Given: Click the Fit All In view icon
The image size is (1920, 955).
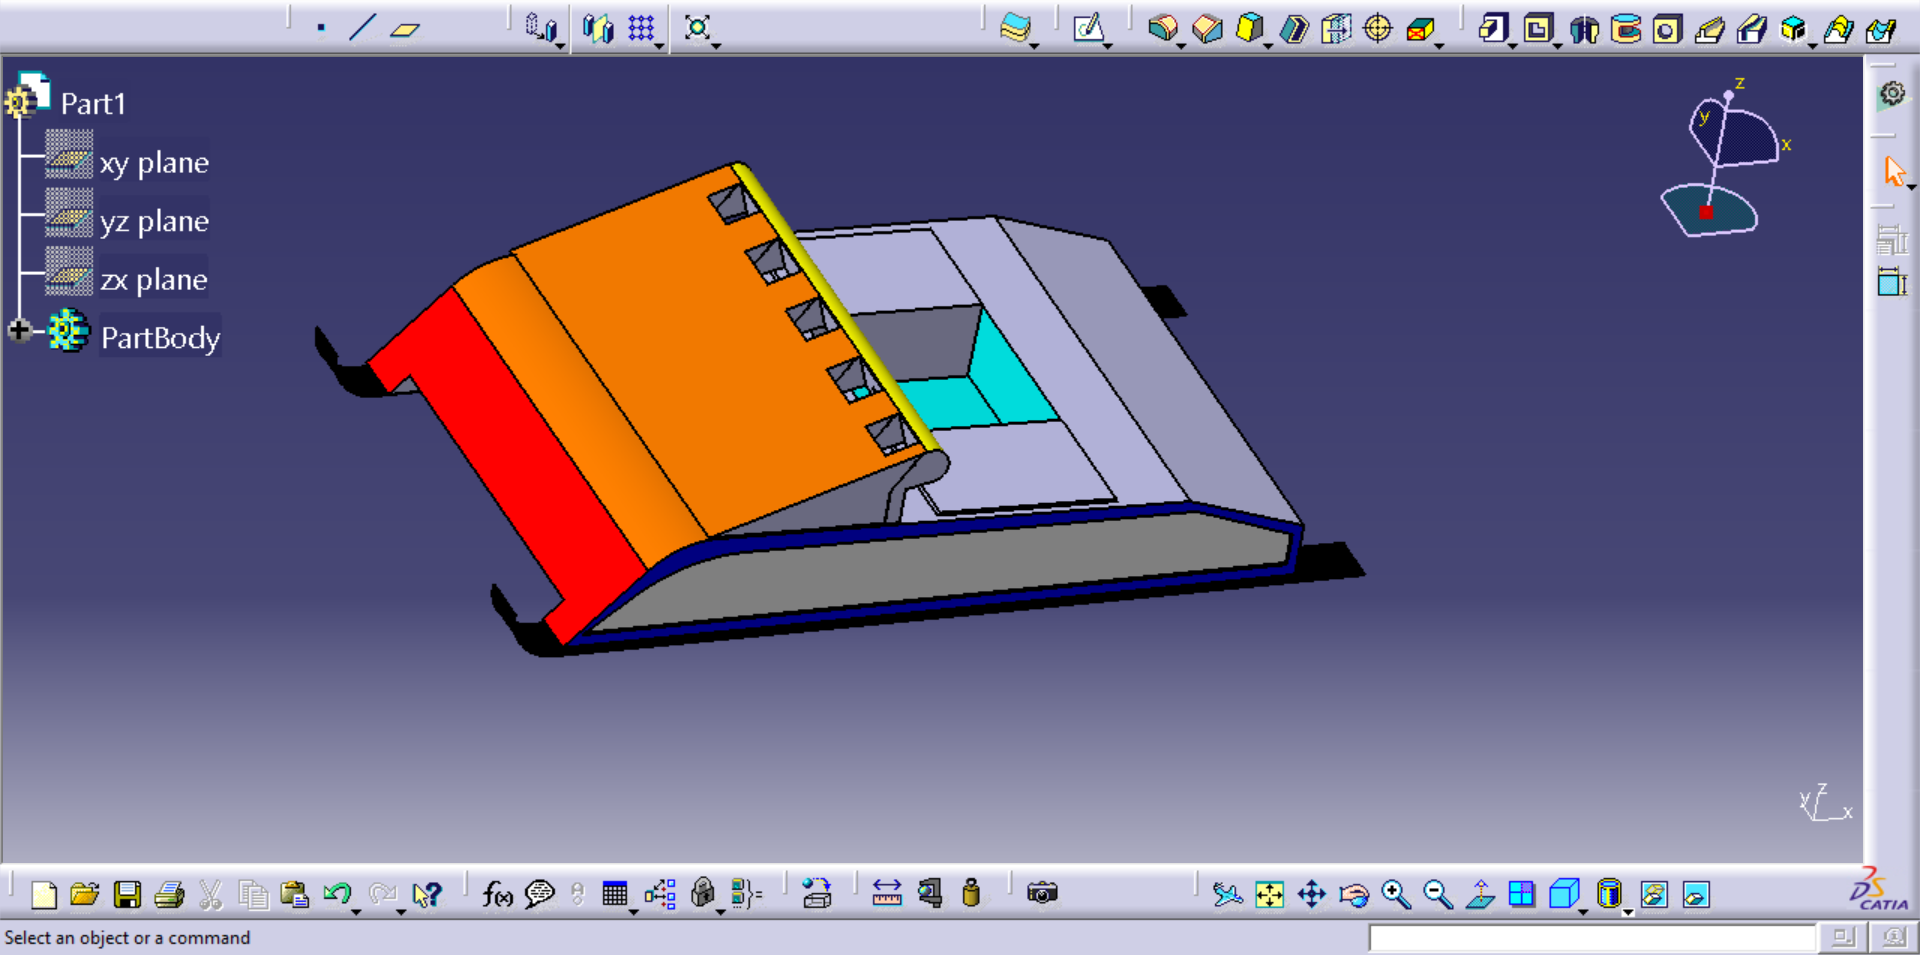Looking at the screenshot, I should tap(1269, 894).
